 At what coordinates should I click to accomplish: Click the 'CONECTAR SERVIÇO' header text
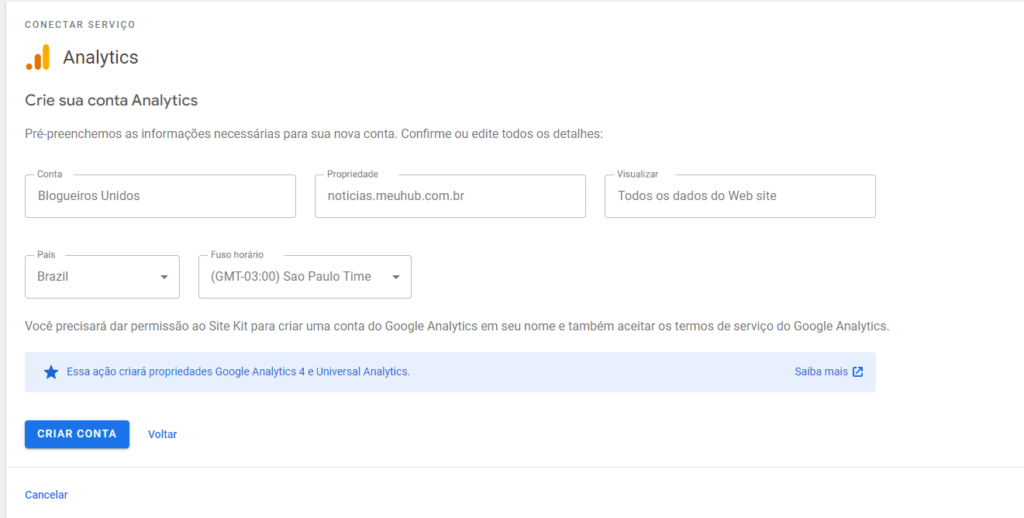[80, 25]
